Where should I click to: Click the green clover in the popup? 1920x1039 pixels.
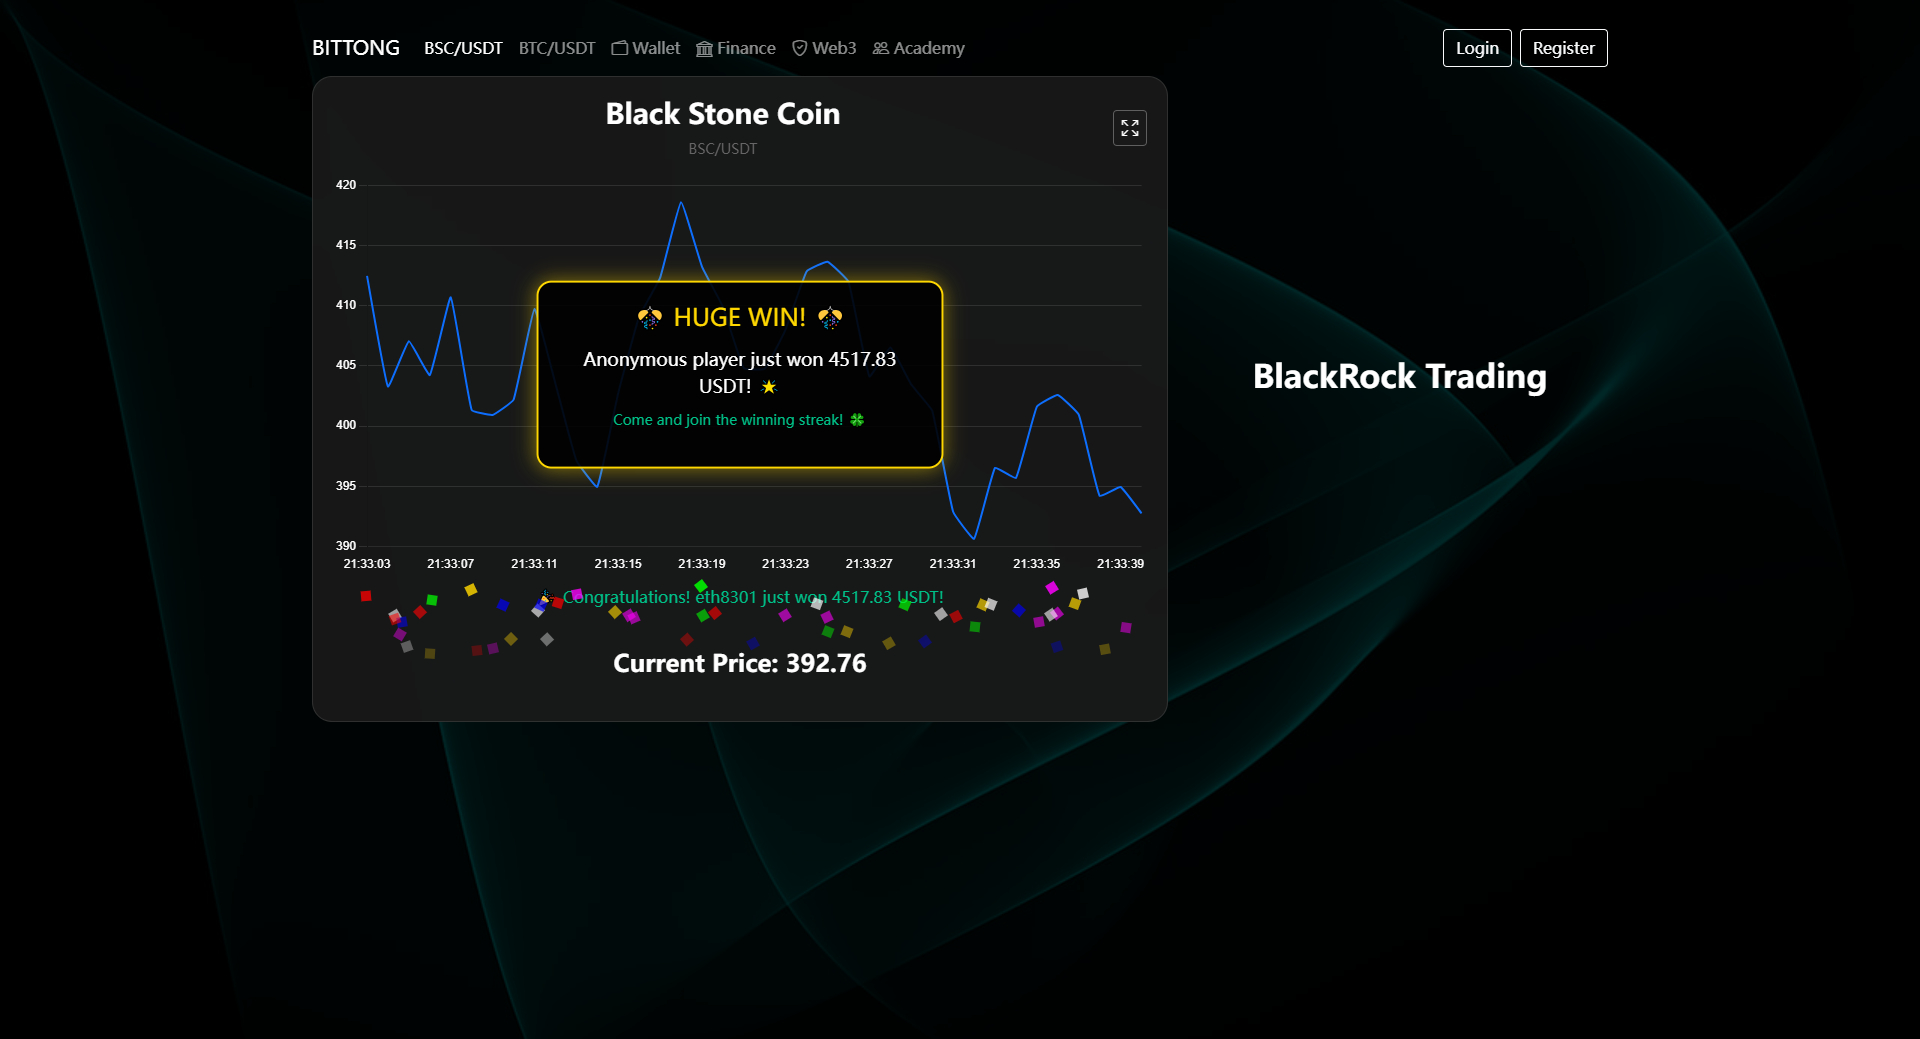tap(857, 420)
